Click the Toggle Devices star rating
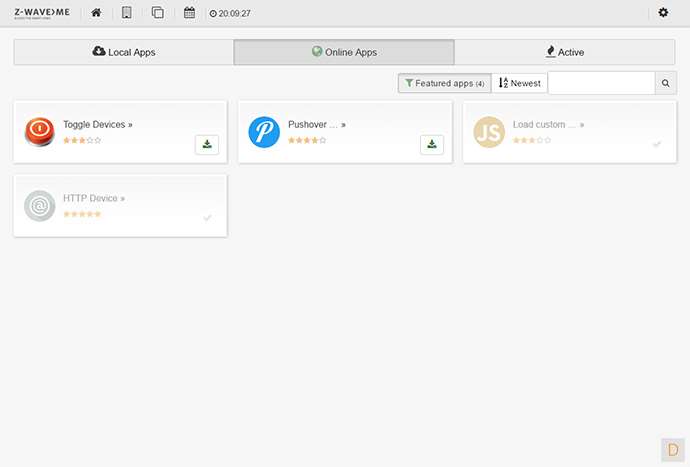Viewport: 690px width, 467px height. tap(82, 140)
